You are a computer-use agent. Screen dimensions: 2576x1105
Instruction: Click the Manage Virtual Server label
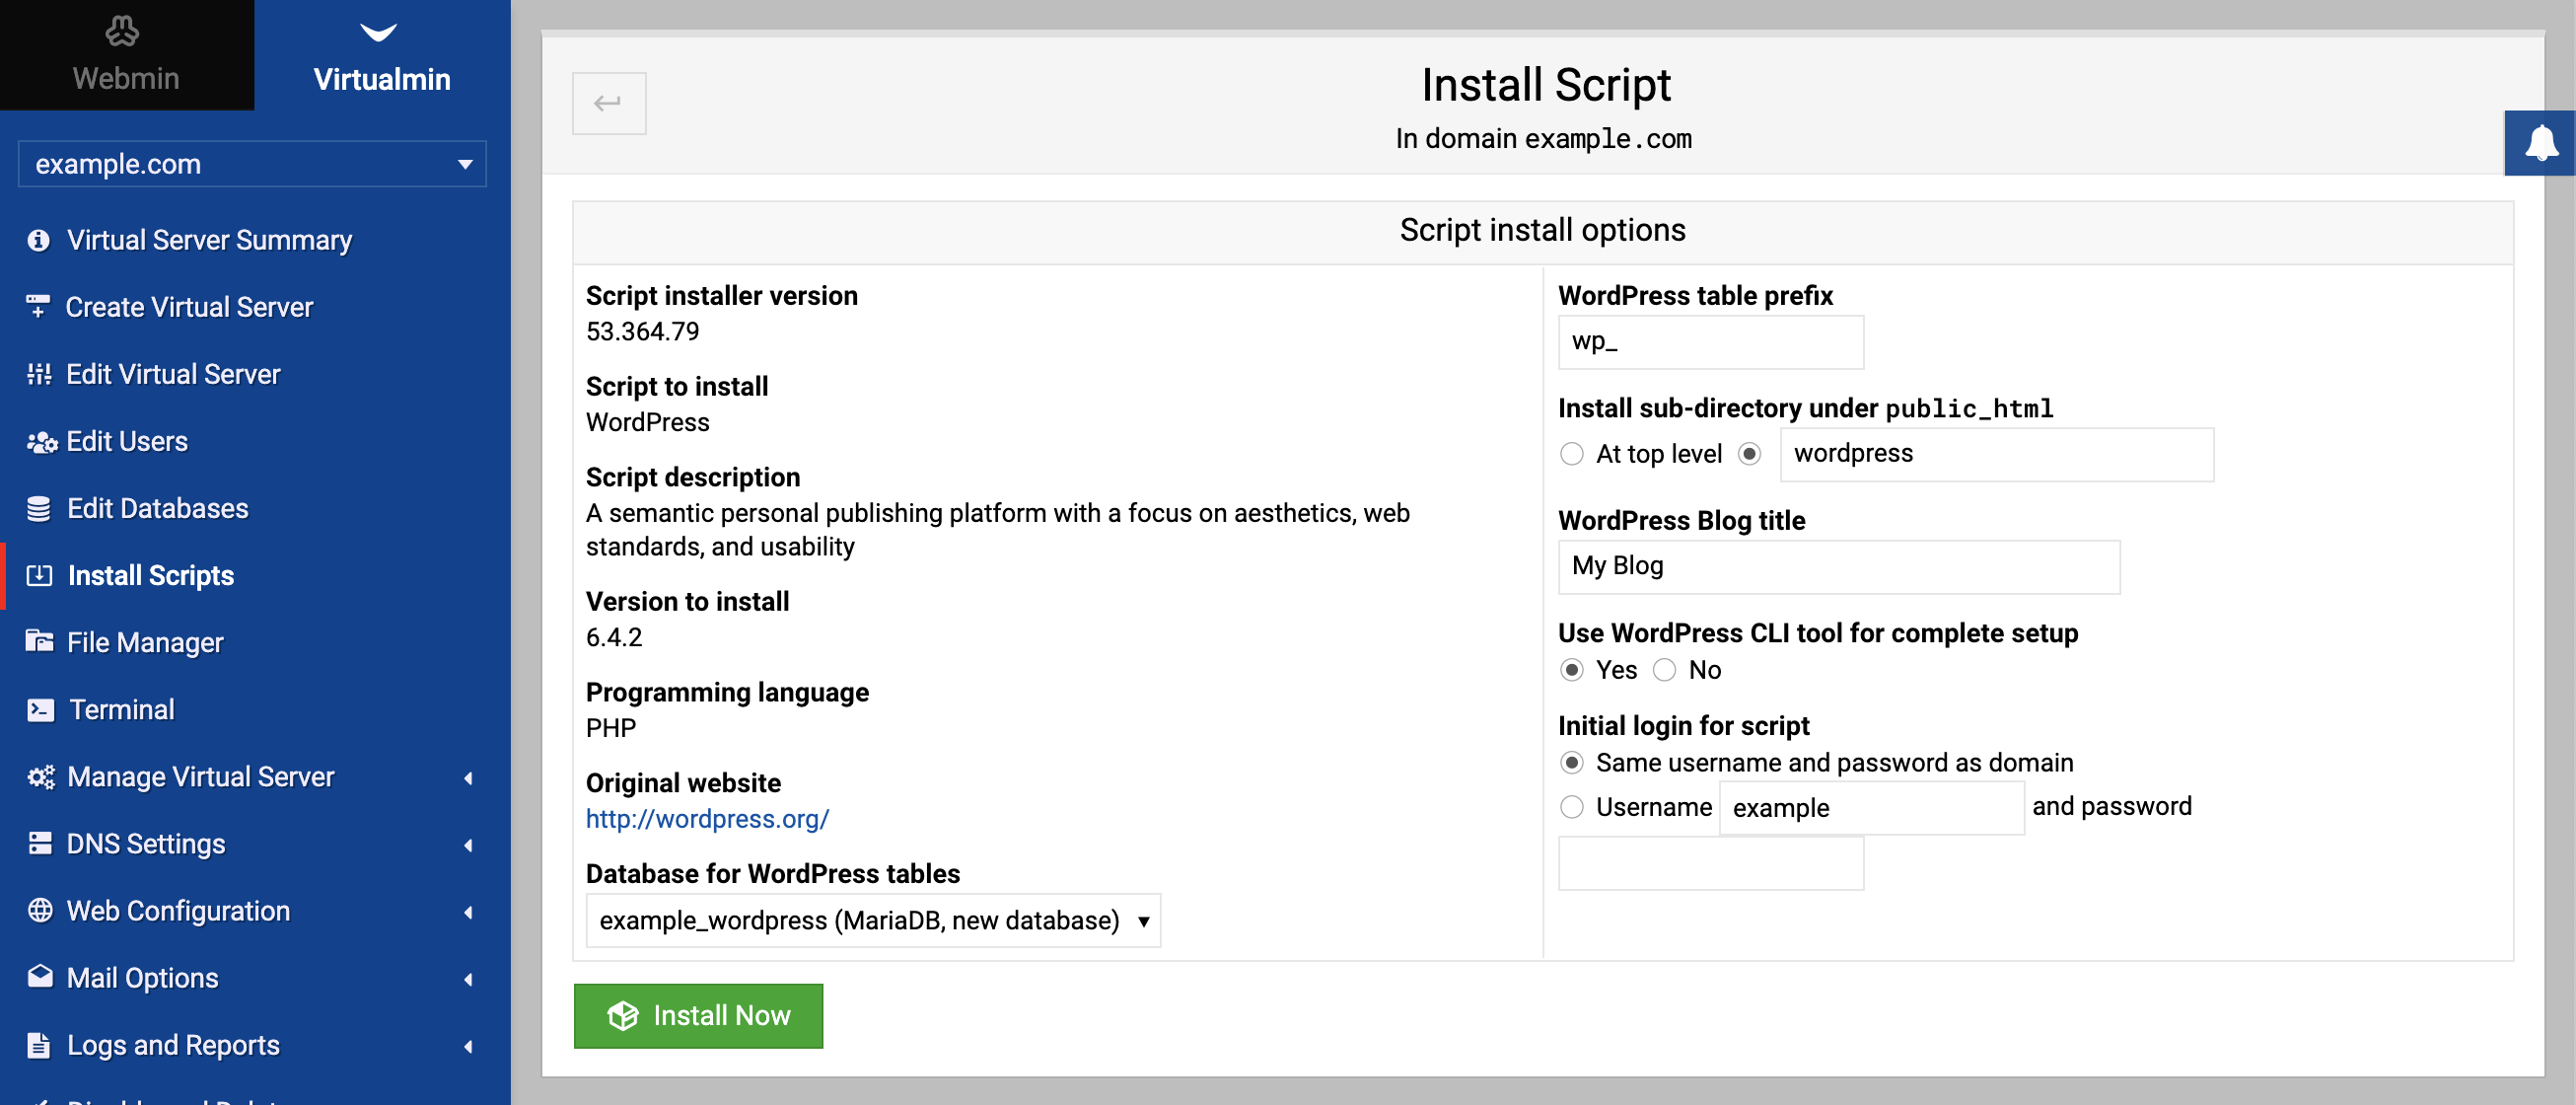coord(200,776)
